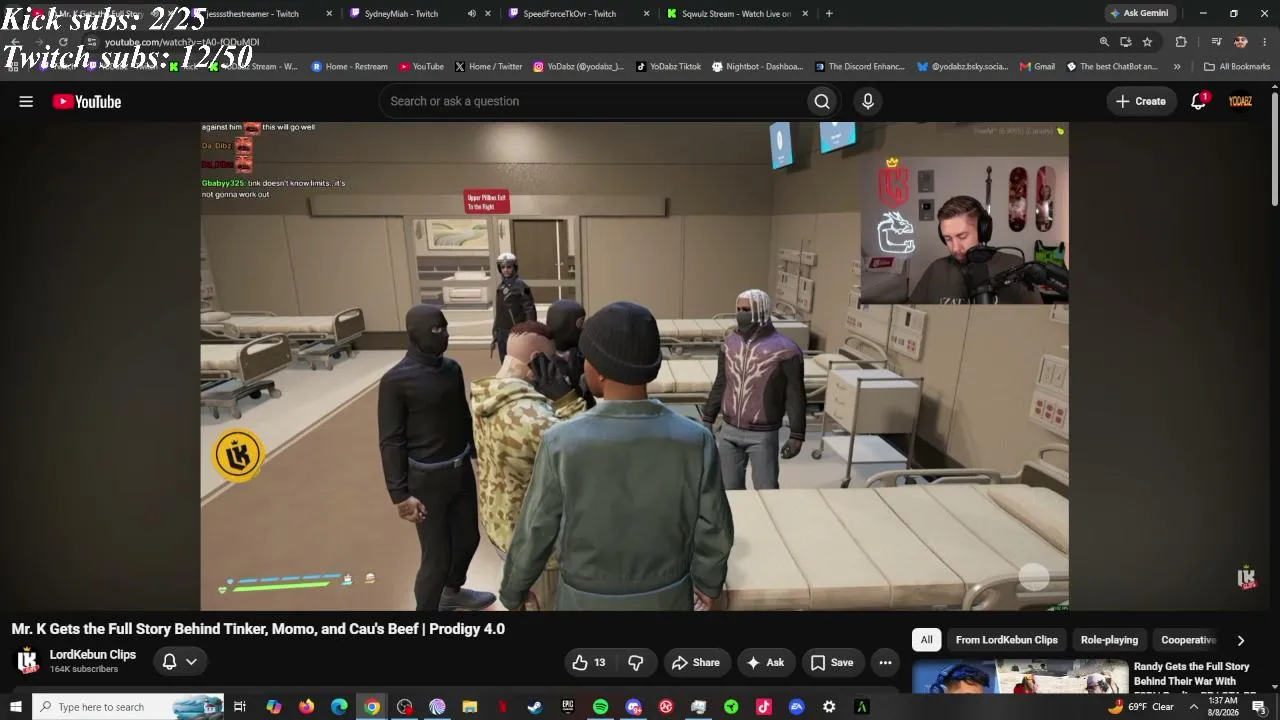Select the All filter chip
1280x720 pixels.
click(x=927, y=640)
